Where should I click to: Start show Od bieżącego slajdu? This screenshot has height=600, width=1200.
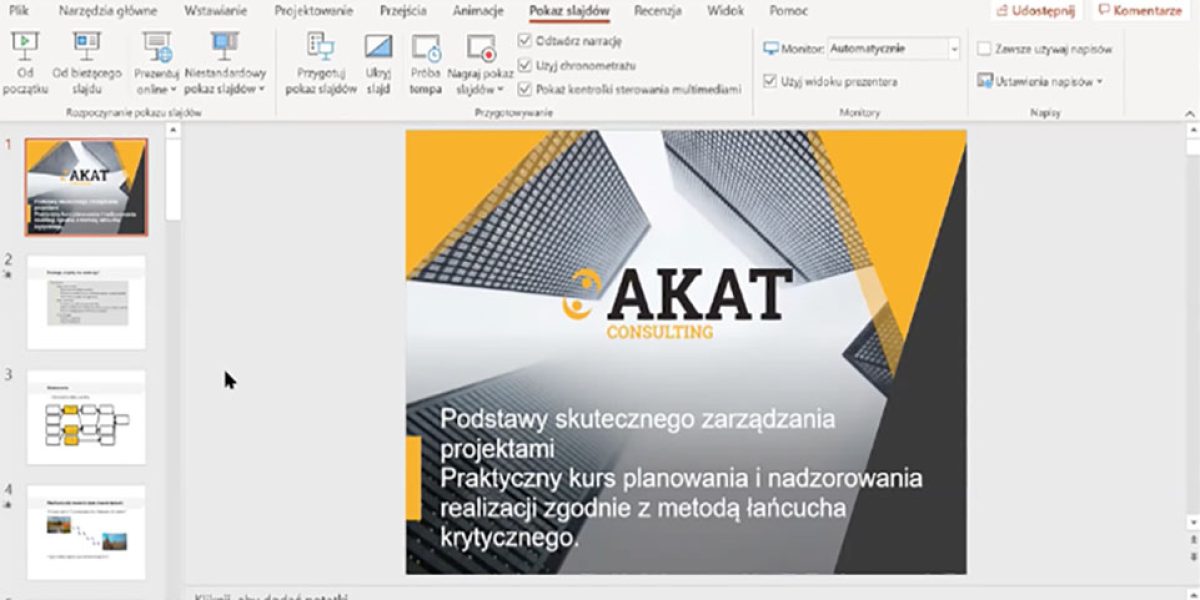(x=87, y=45)
